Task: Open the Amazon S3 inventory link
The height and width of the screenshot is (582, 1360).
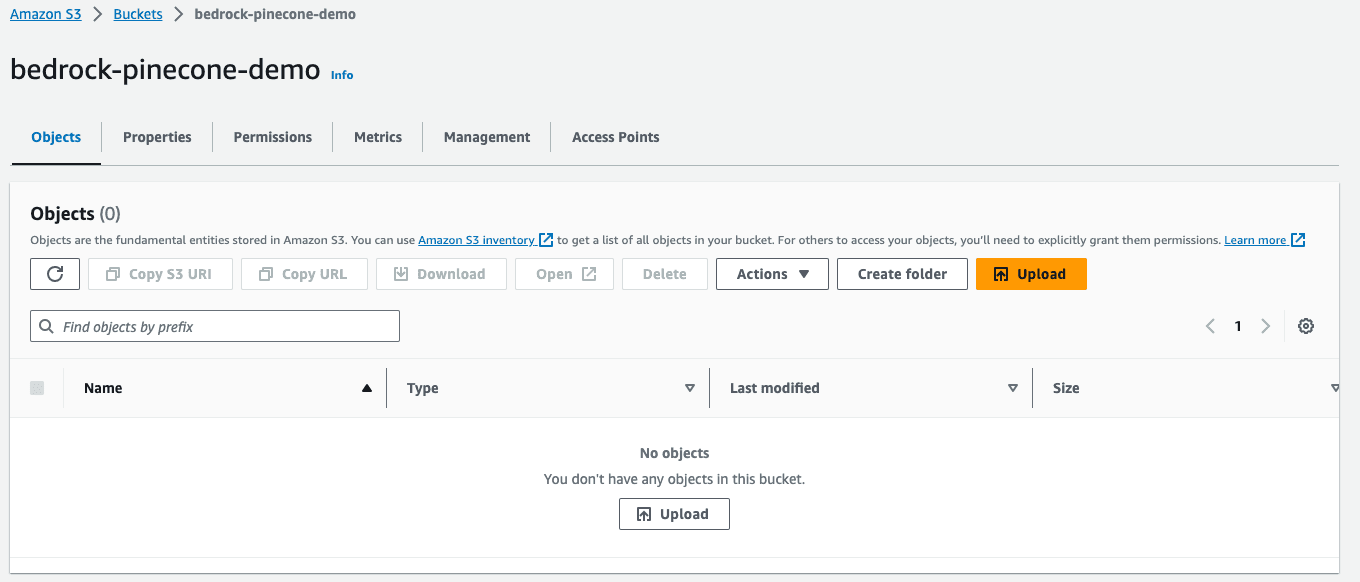Action: (476, 240)
